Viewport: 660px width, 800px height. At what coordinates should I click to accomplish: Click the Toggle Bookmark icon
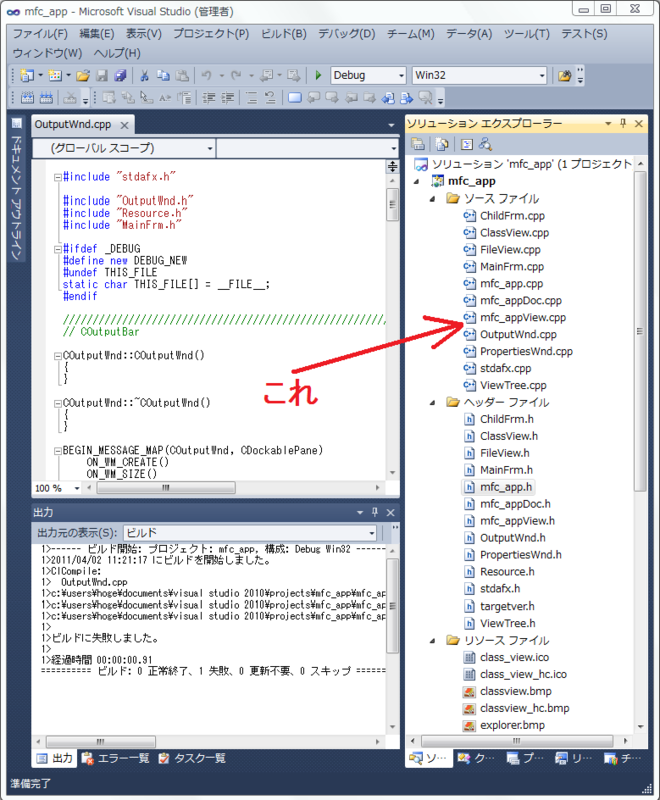click(x=294, y=97)
